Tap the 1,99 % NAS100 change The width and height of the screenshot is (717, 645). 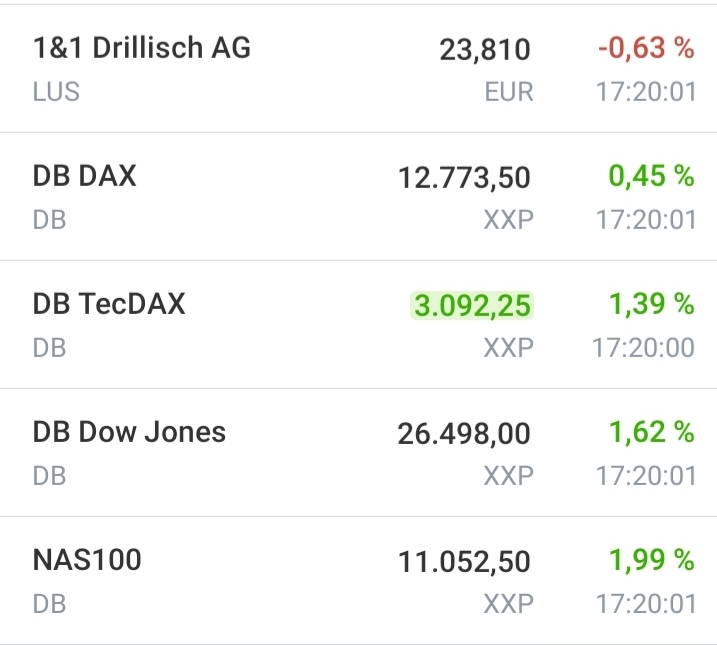[x=651, y=560]
